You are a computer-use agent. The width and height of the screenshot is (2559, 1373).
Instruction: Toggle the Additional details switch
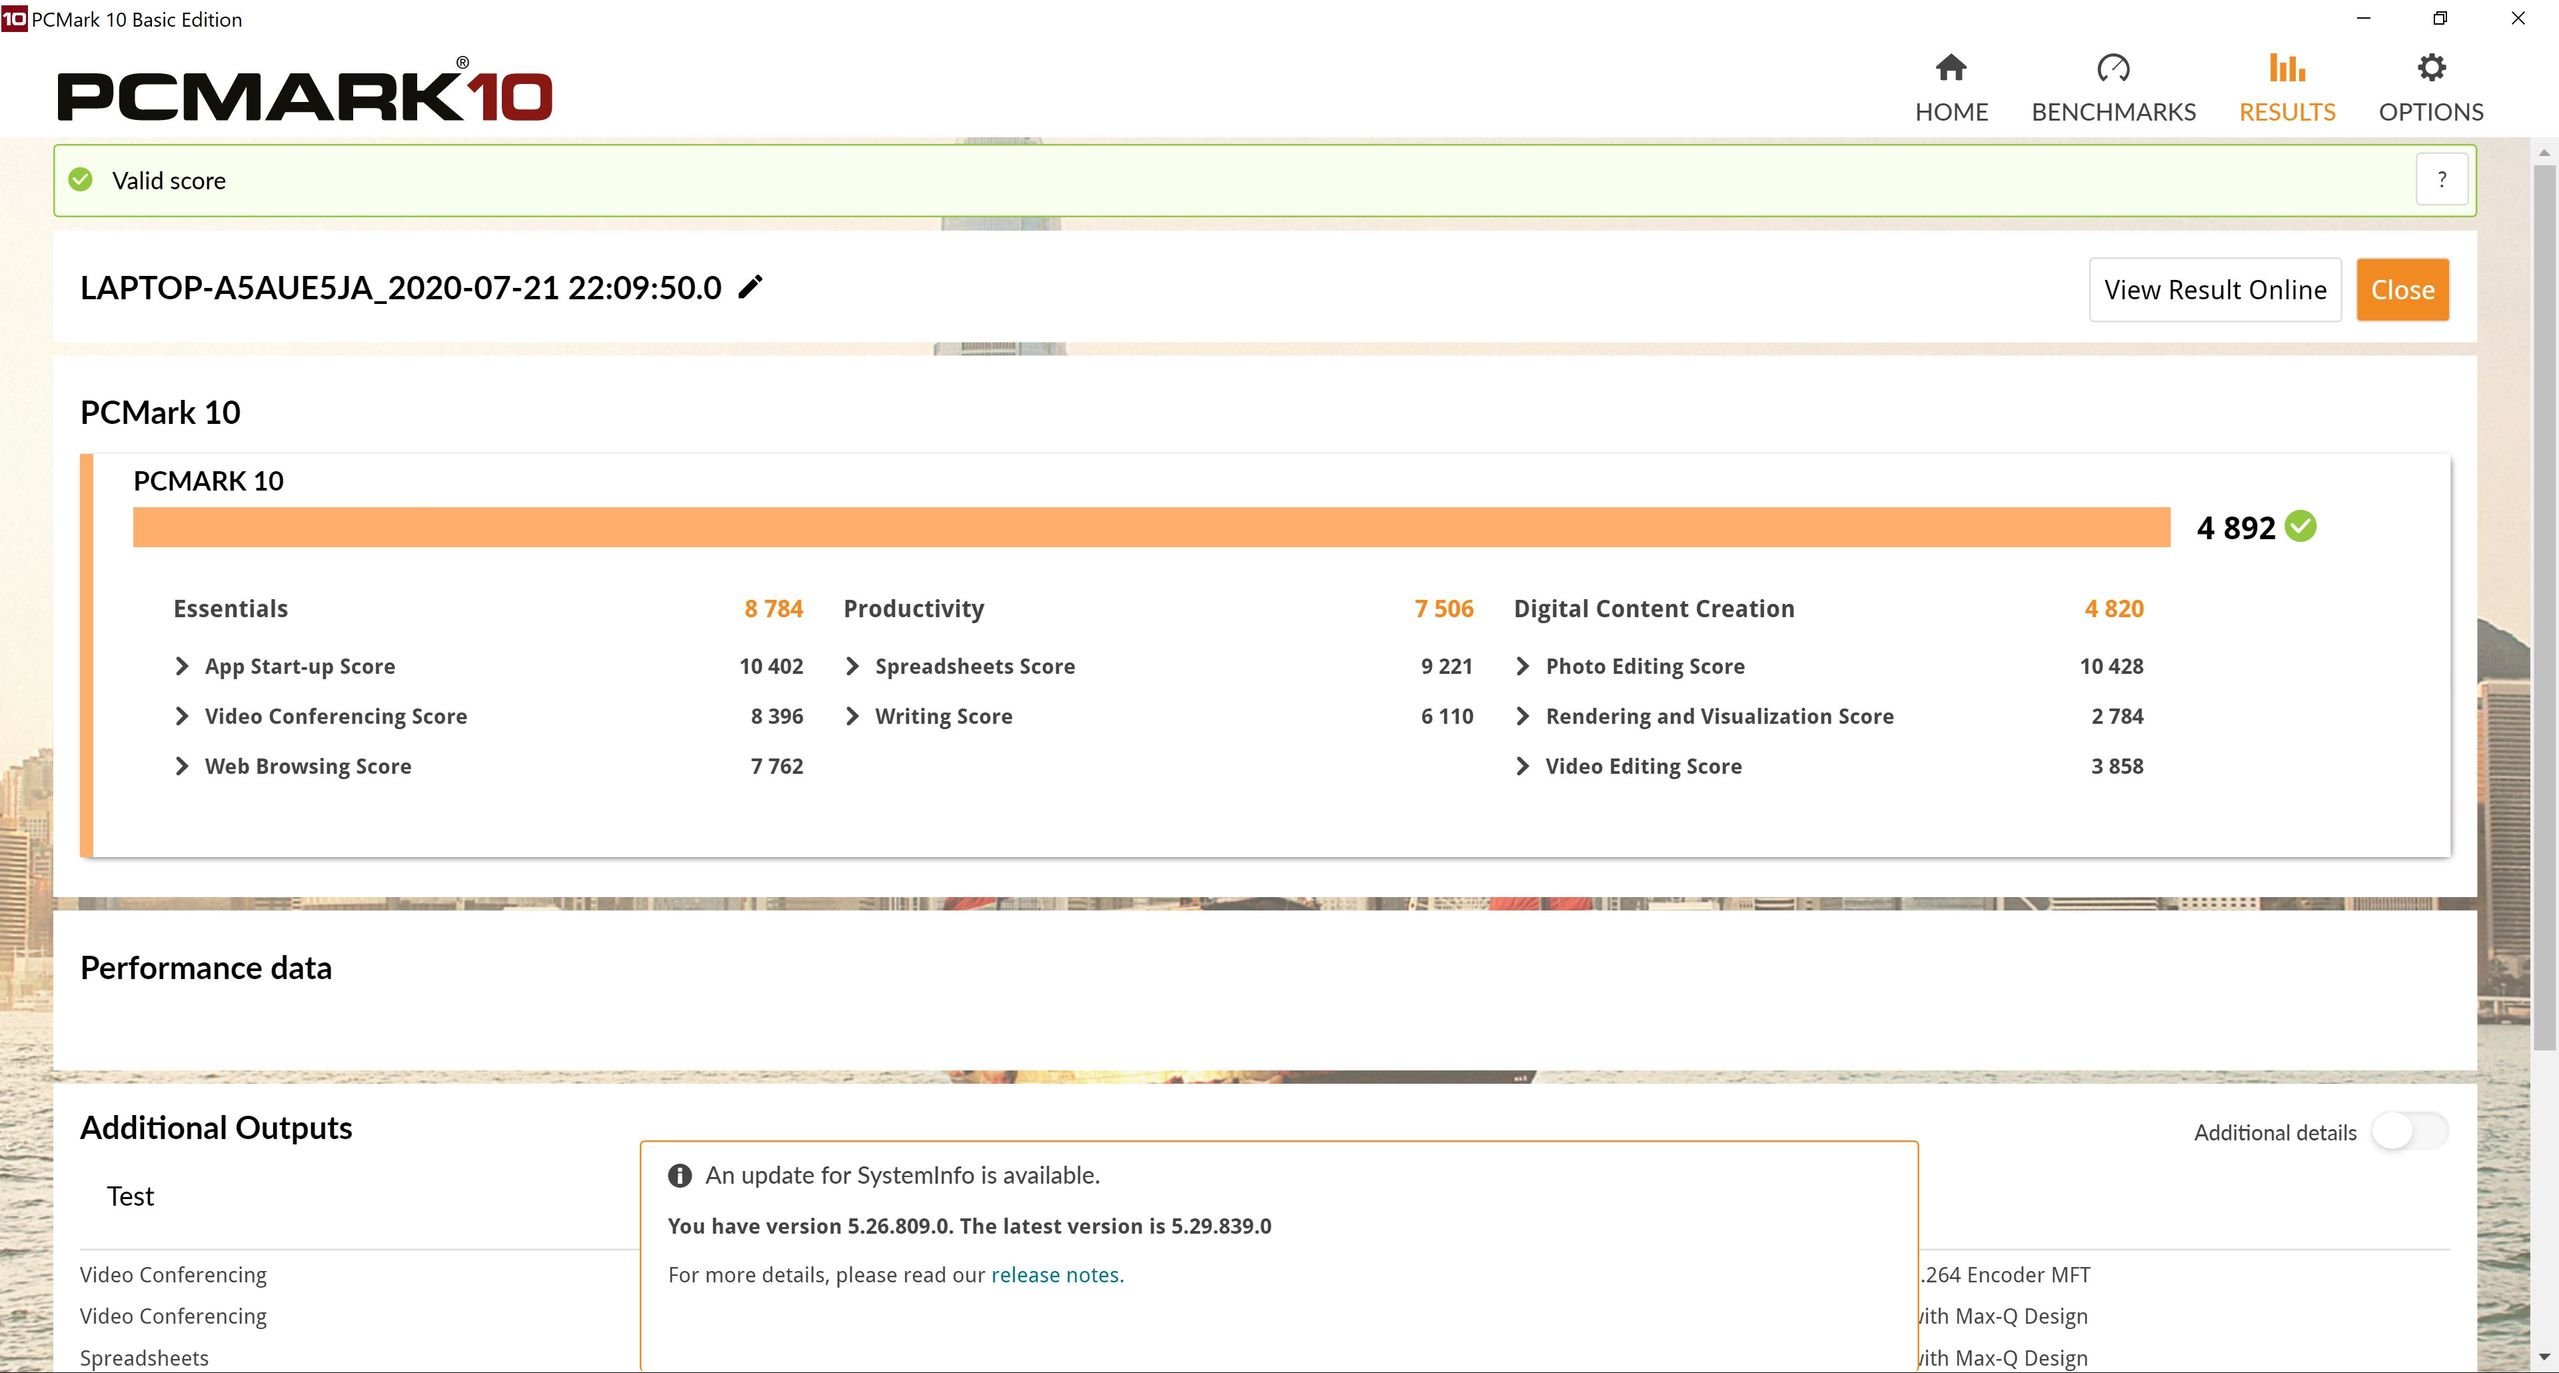pyautogui.click(x=2408, y=1132)
